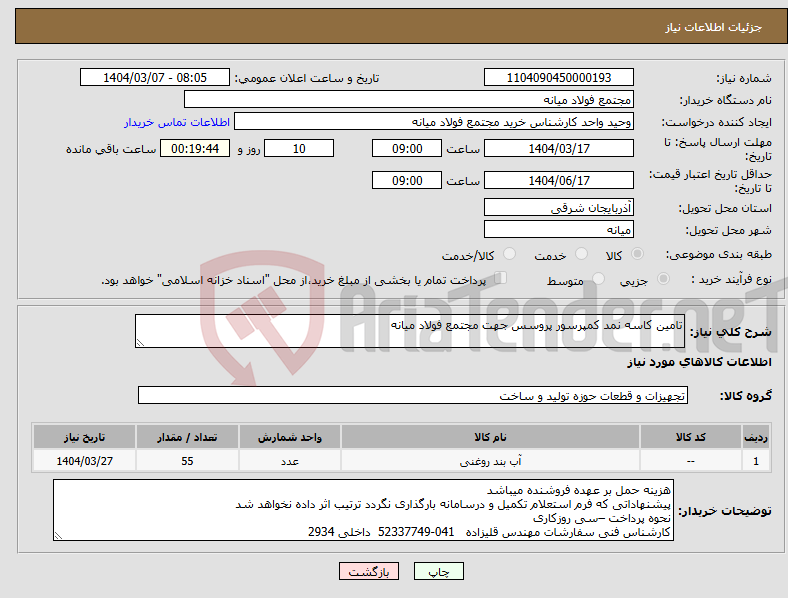
Task: Select the جزیی purchase type radio
Action: pos(663,278)
